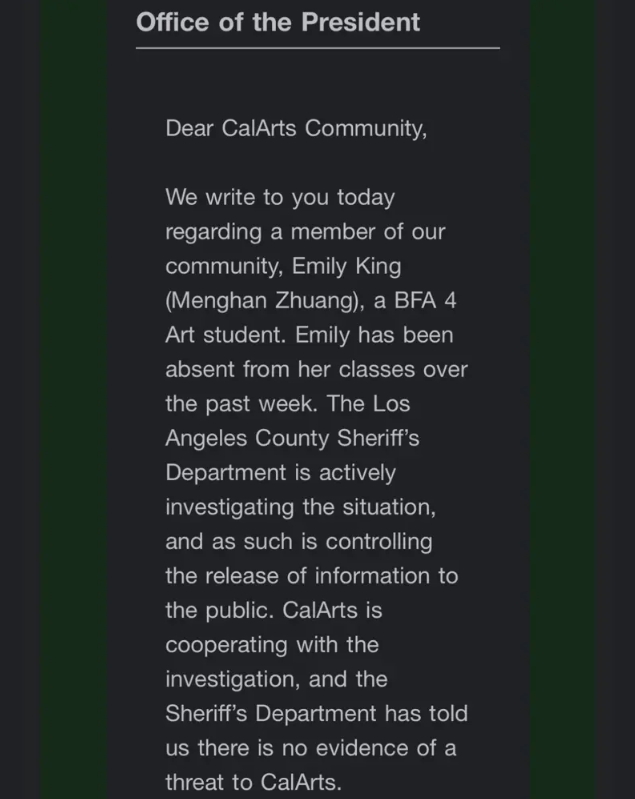635x799 pixels.
Task: Click the line "the release of information to"
Action: [311, 576]
